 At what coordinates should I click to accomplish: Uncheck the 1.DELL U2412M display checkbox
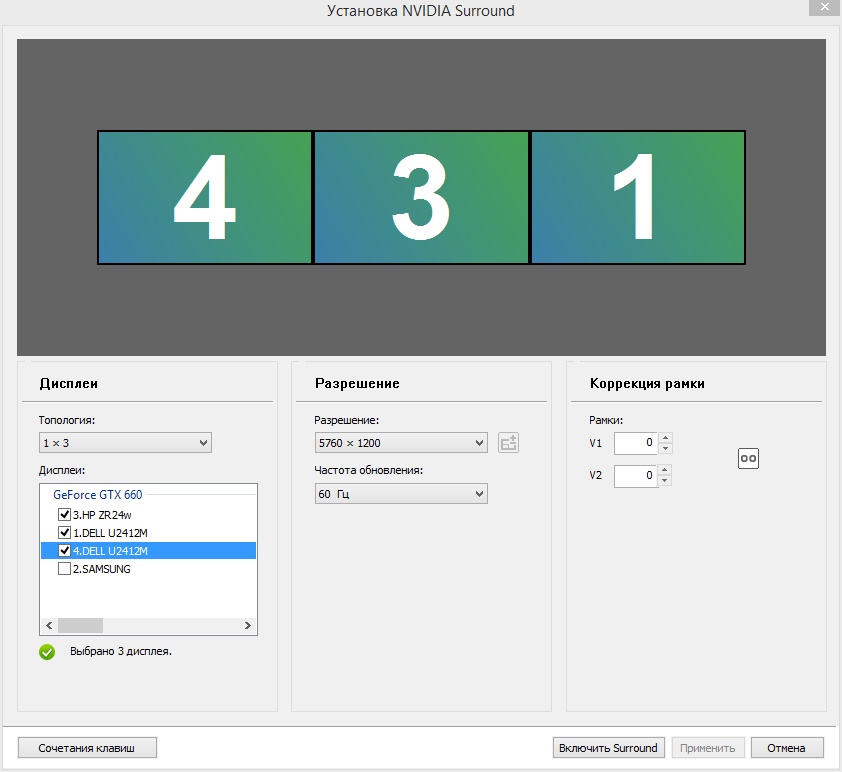(x=65, y=532)
